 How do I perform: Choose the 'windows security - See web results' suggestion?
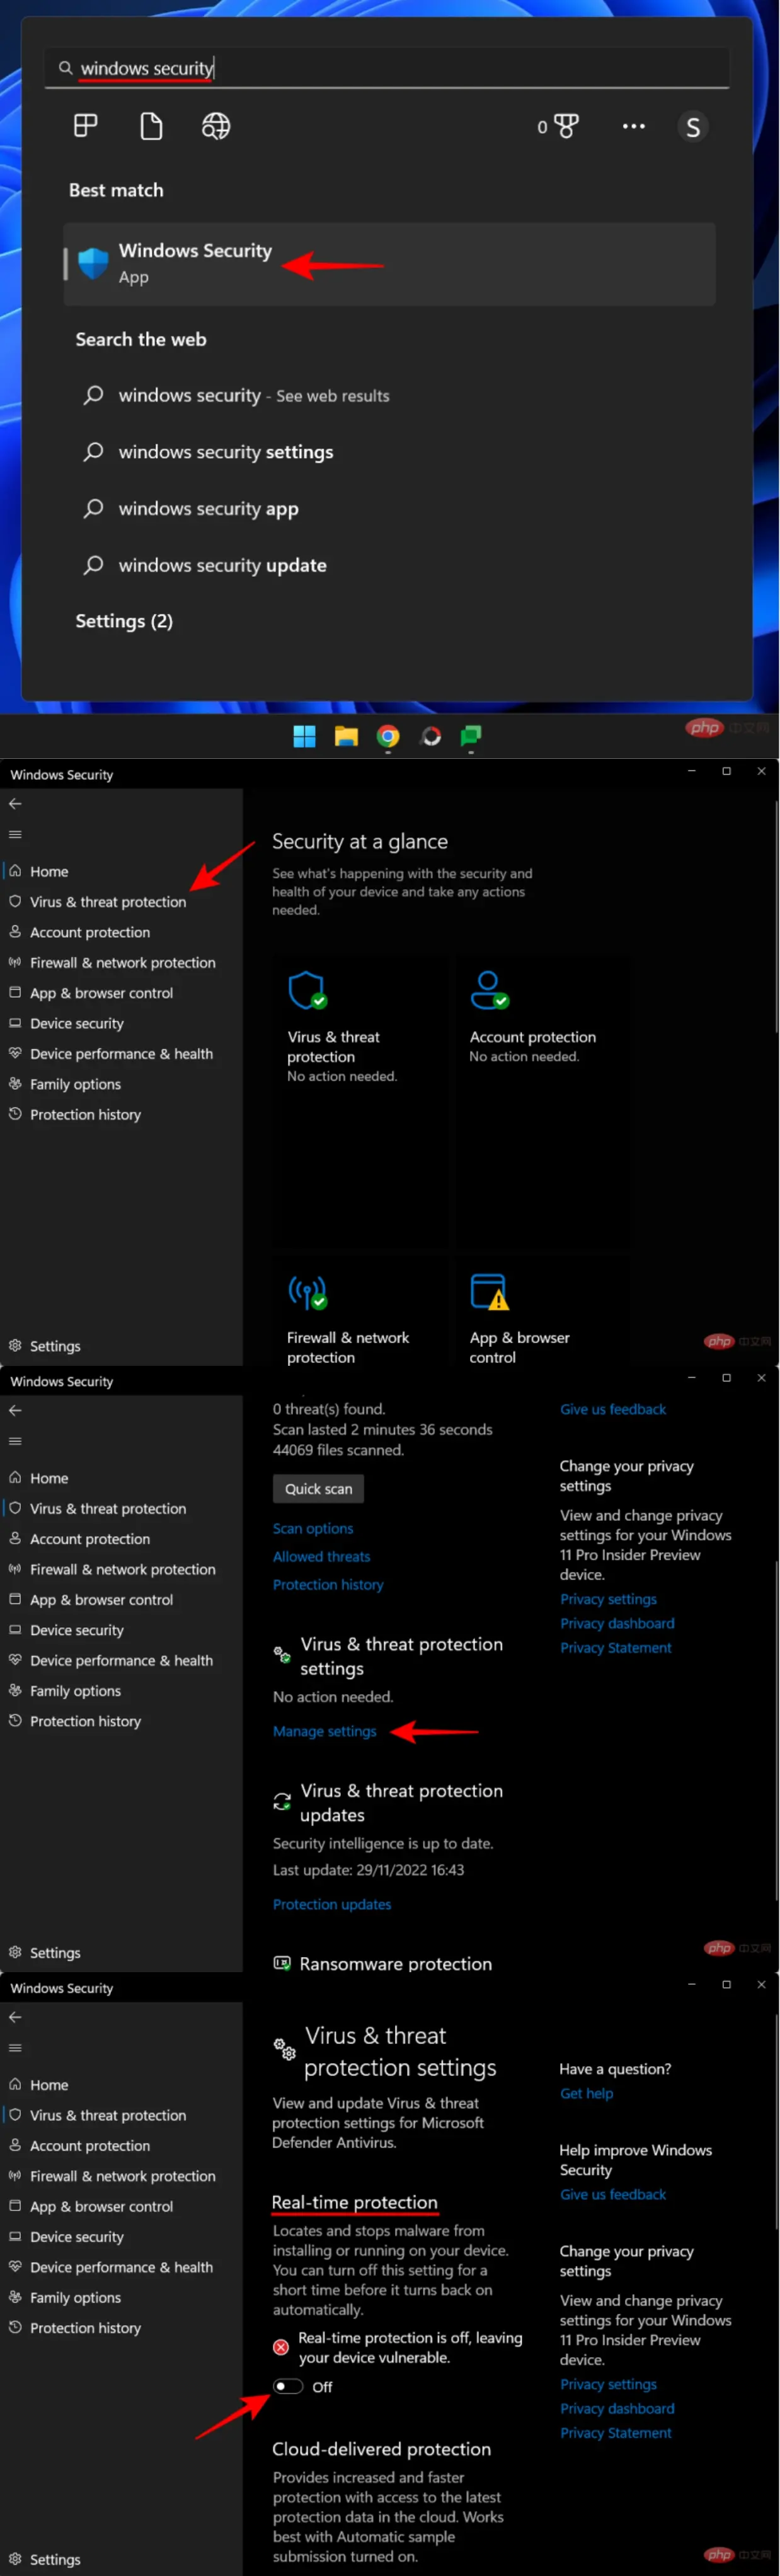click(x=254, y=395)
